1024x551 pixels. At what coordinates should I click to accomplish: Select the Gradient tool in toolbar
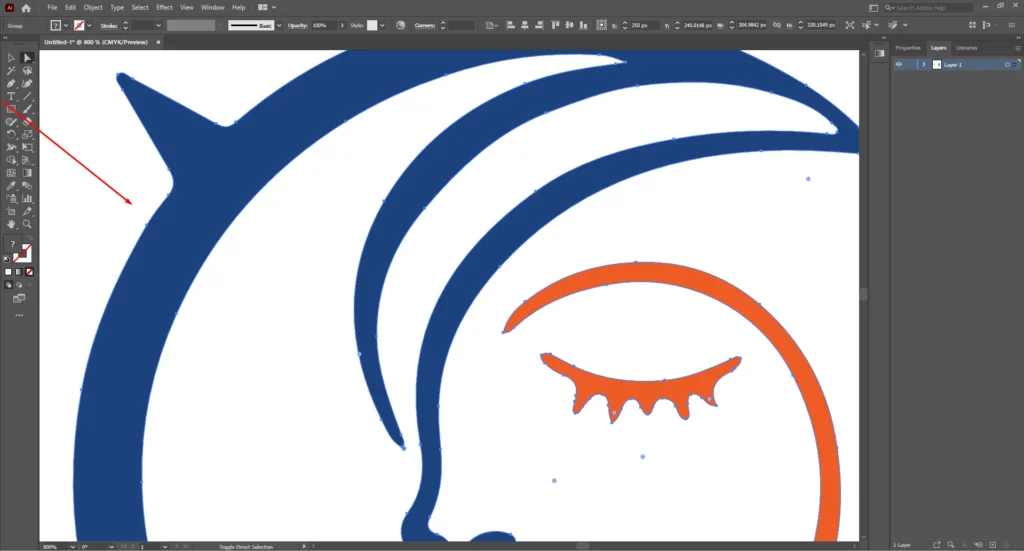27,173
